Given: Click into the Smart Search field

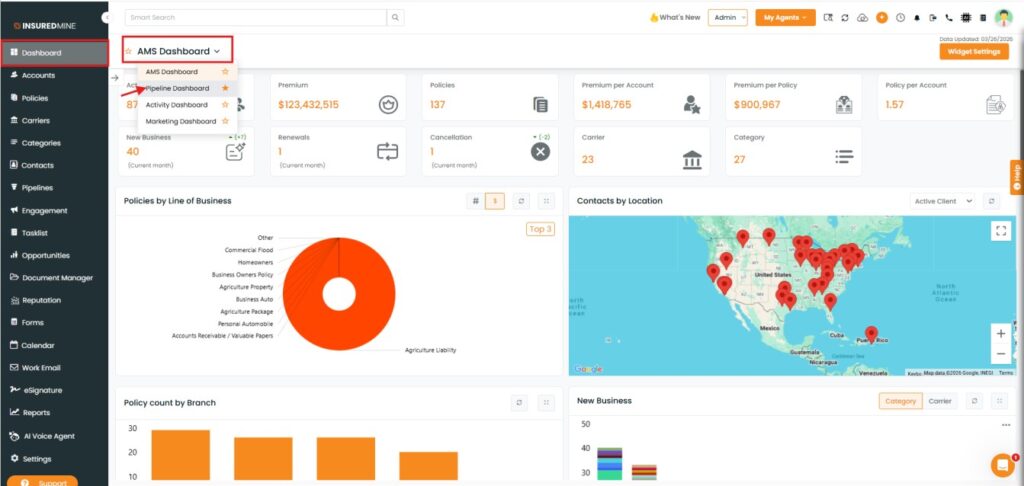Looking at the screenshot, I should point(255,18).
